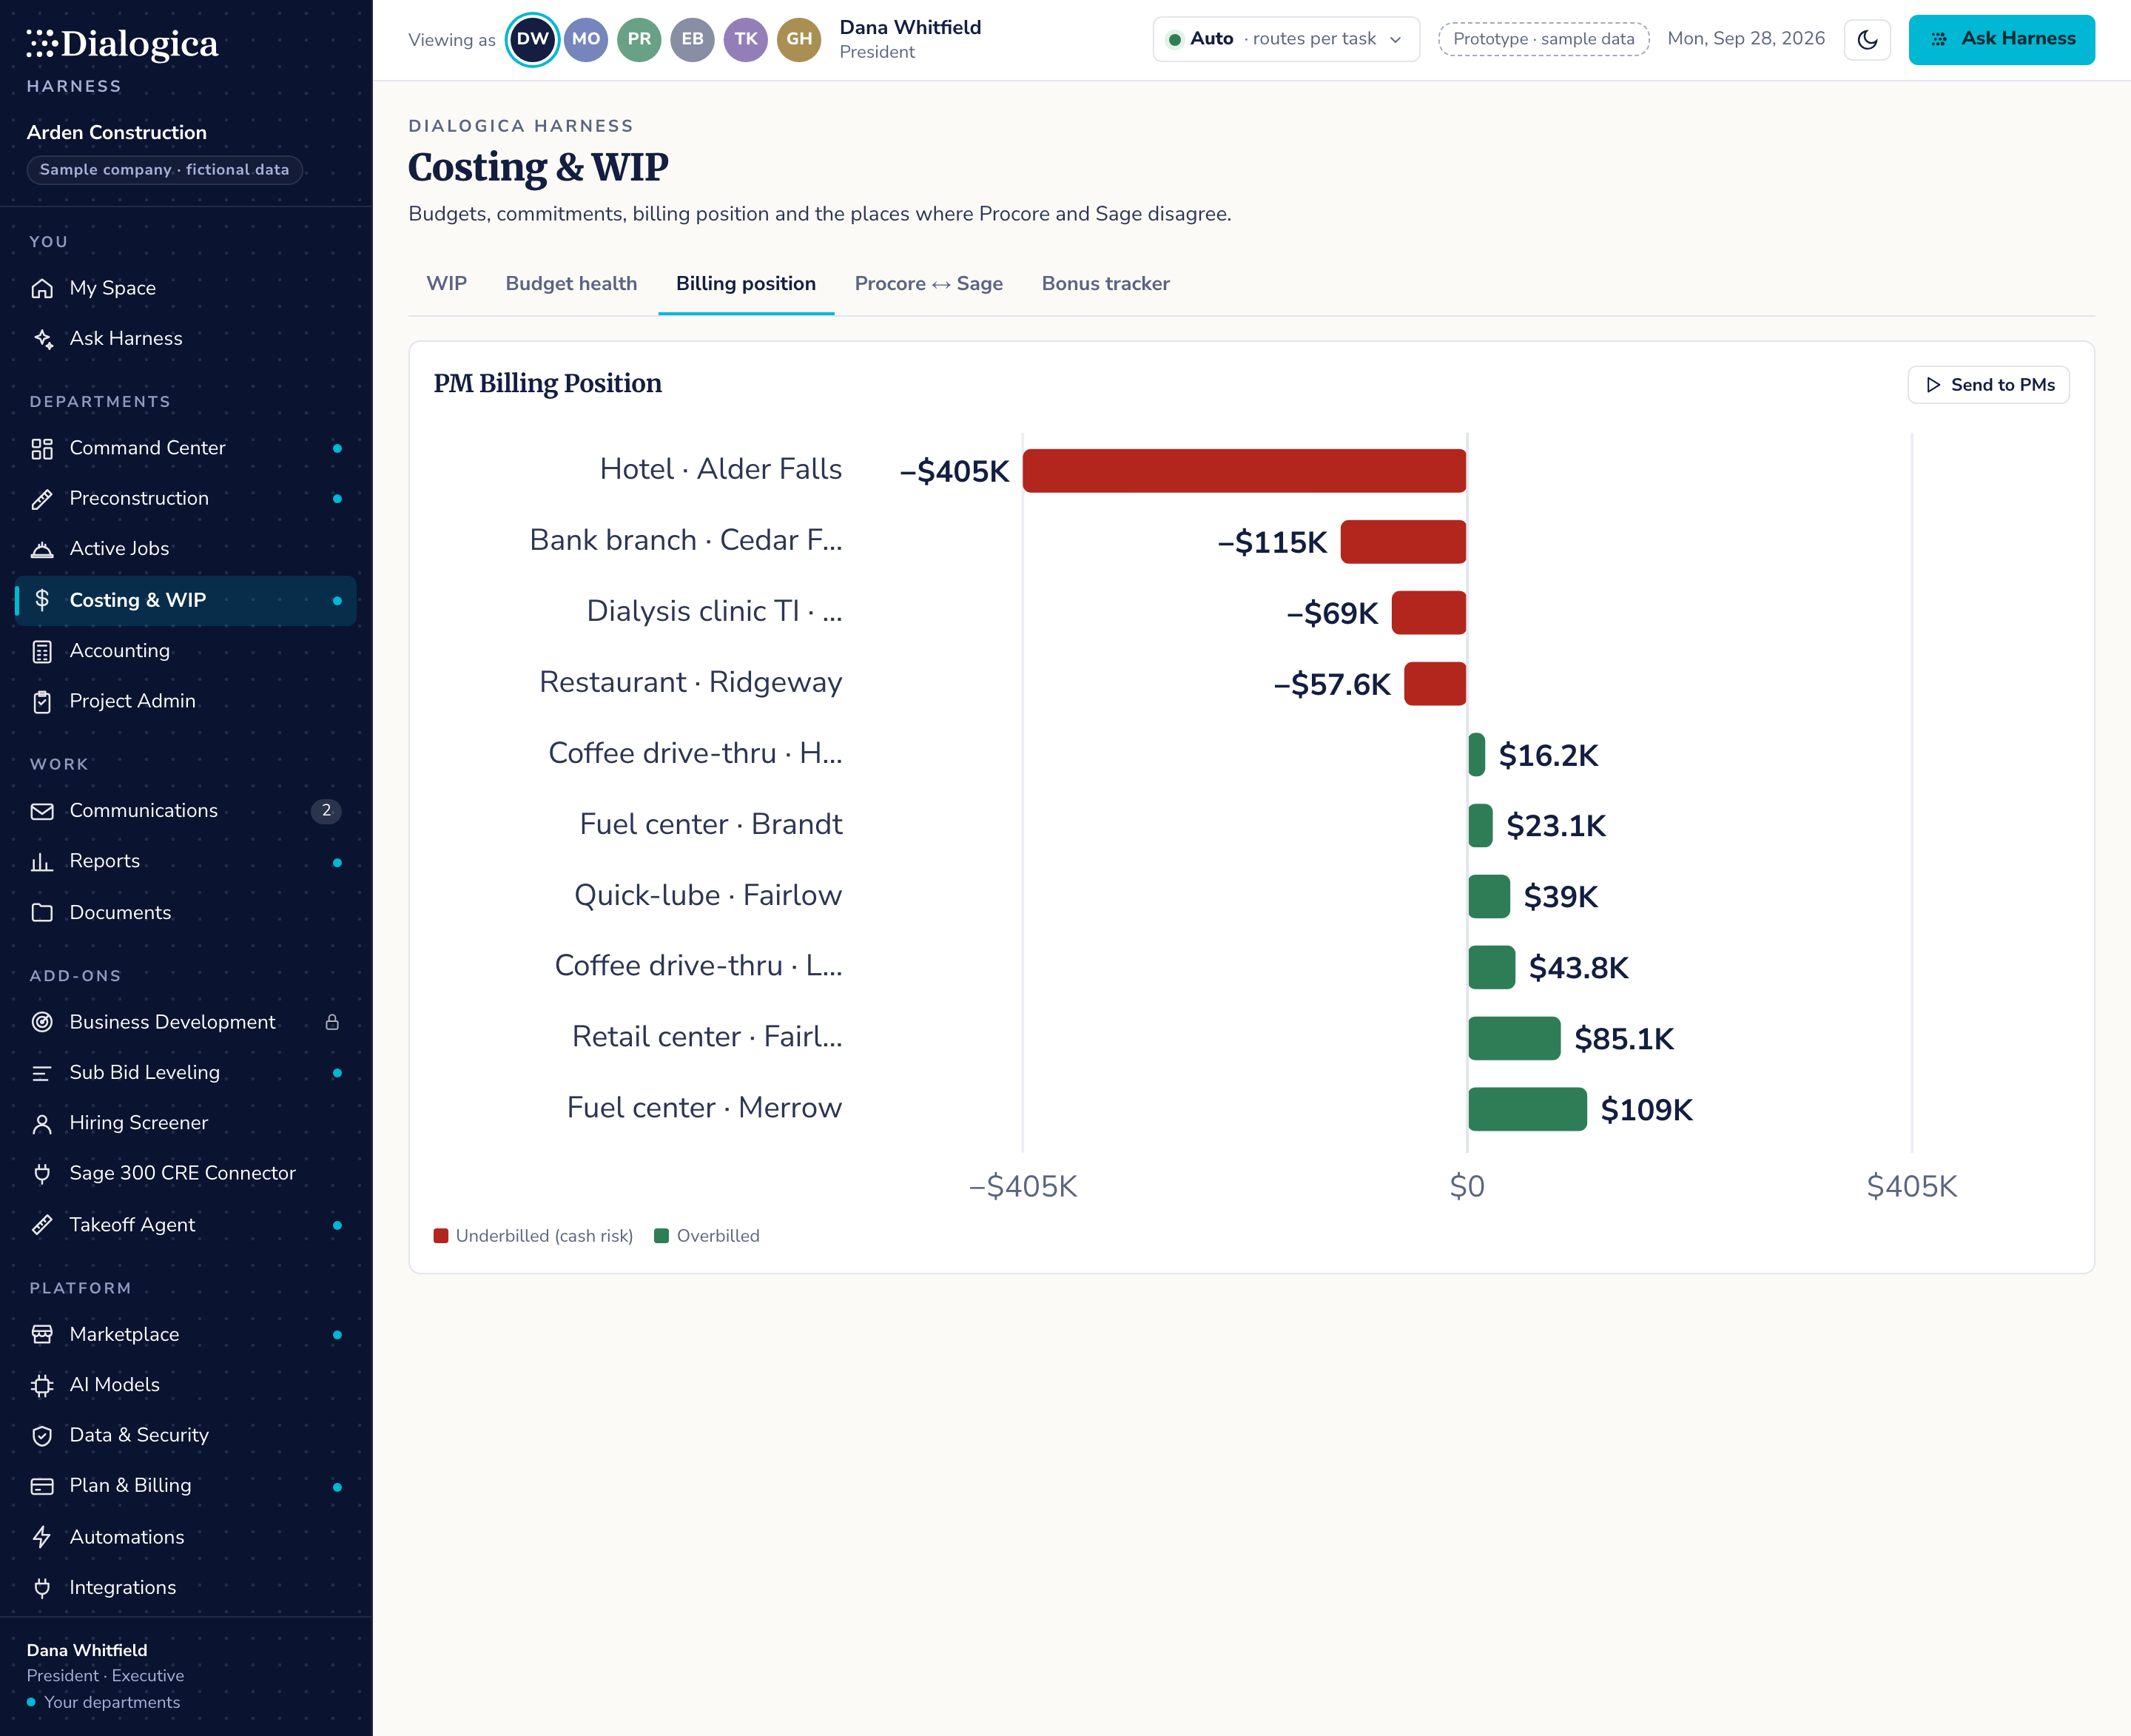Click the Marketplace storefront icon
2131x1736 pixels.
[42, 1335]
